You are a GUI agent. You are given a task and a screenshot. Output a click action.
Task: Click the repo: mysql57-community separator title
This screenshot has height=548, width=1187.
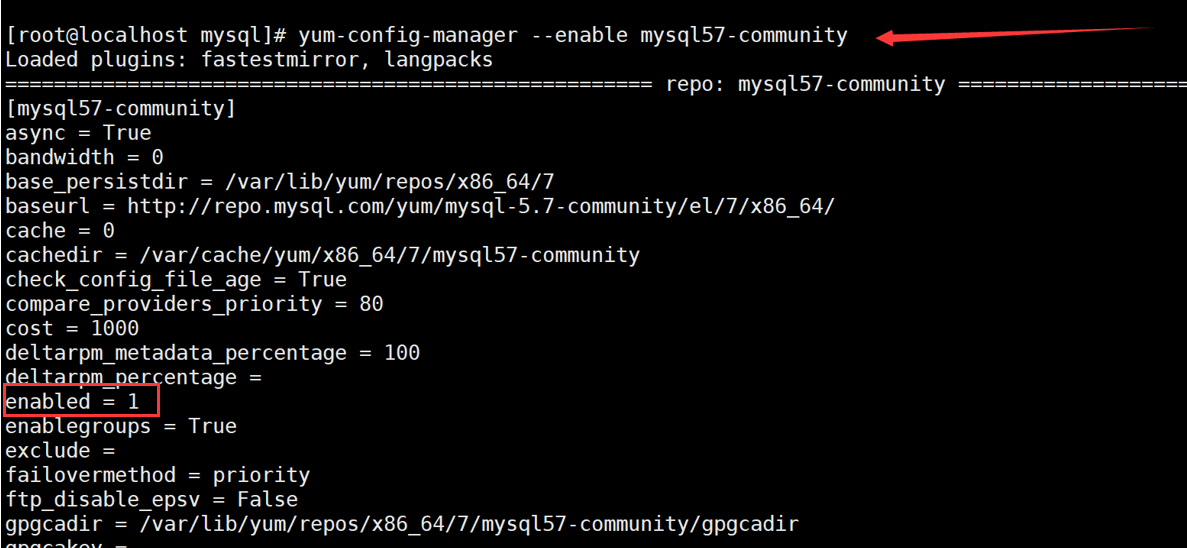coord(805,85)
